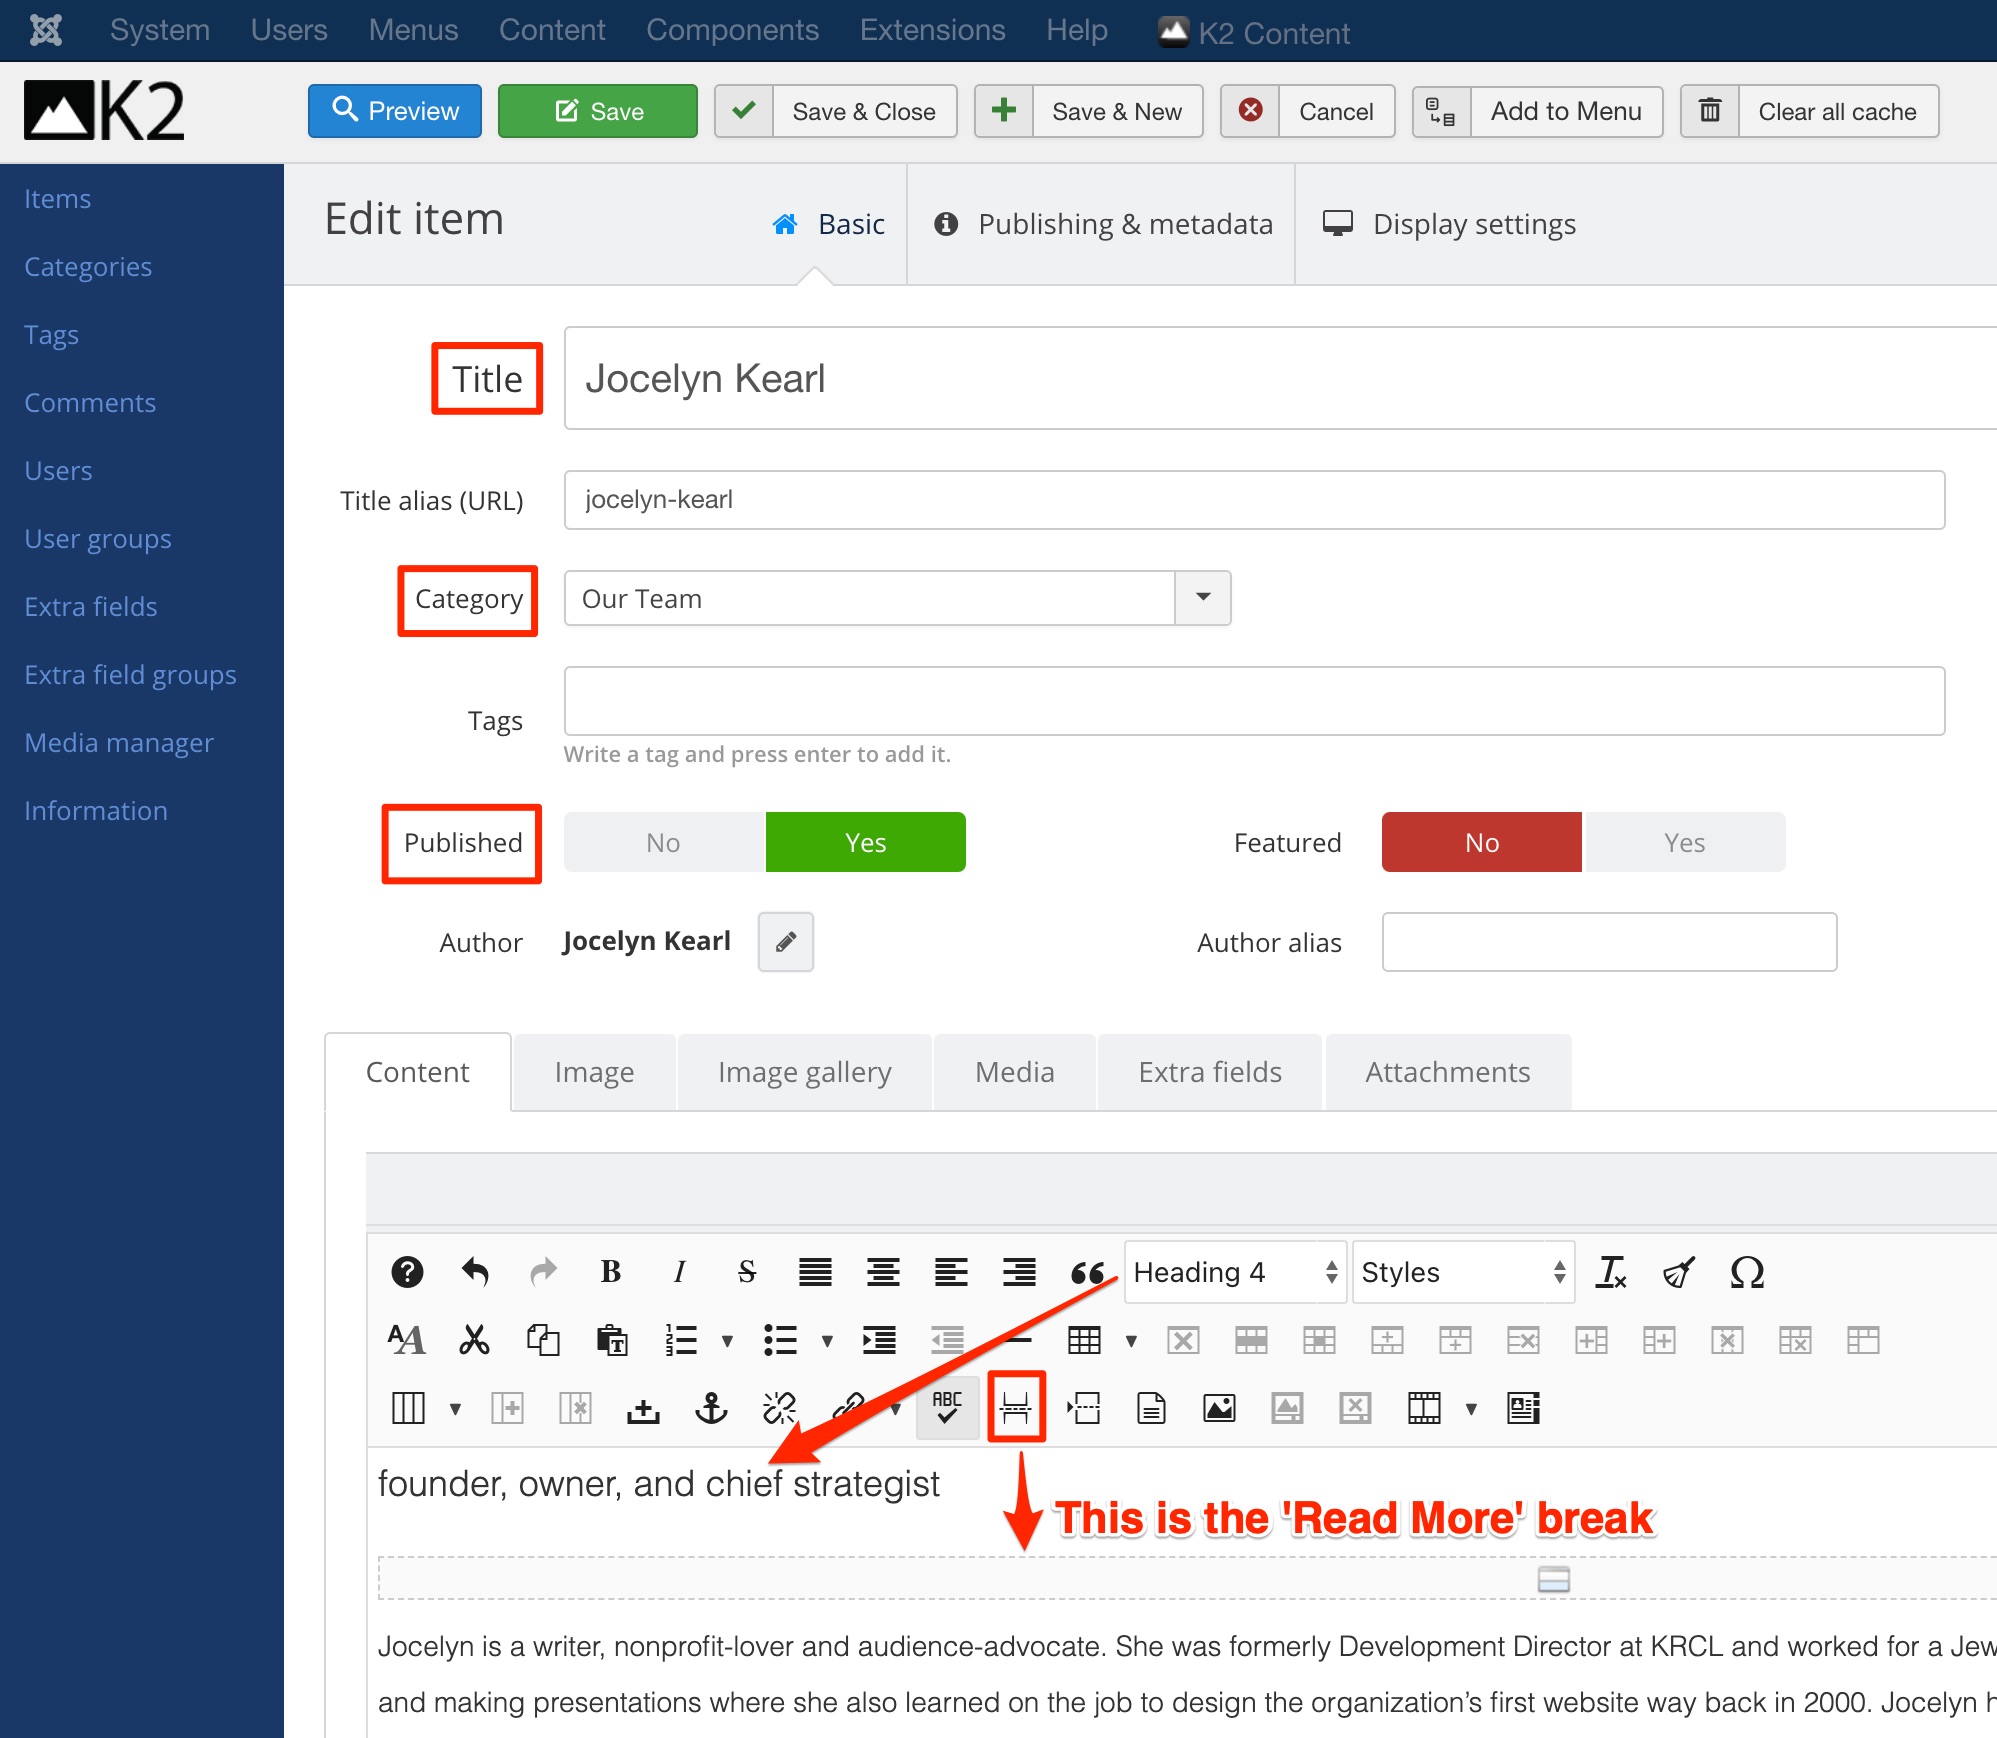Screen dimensions: 1997x1738
Task: Switch to the Image tab
Action: [x=594, y=1069]
